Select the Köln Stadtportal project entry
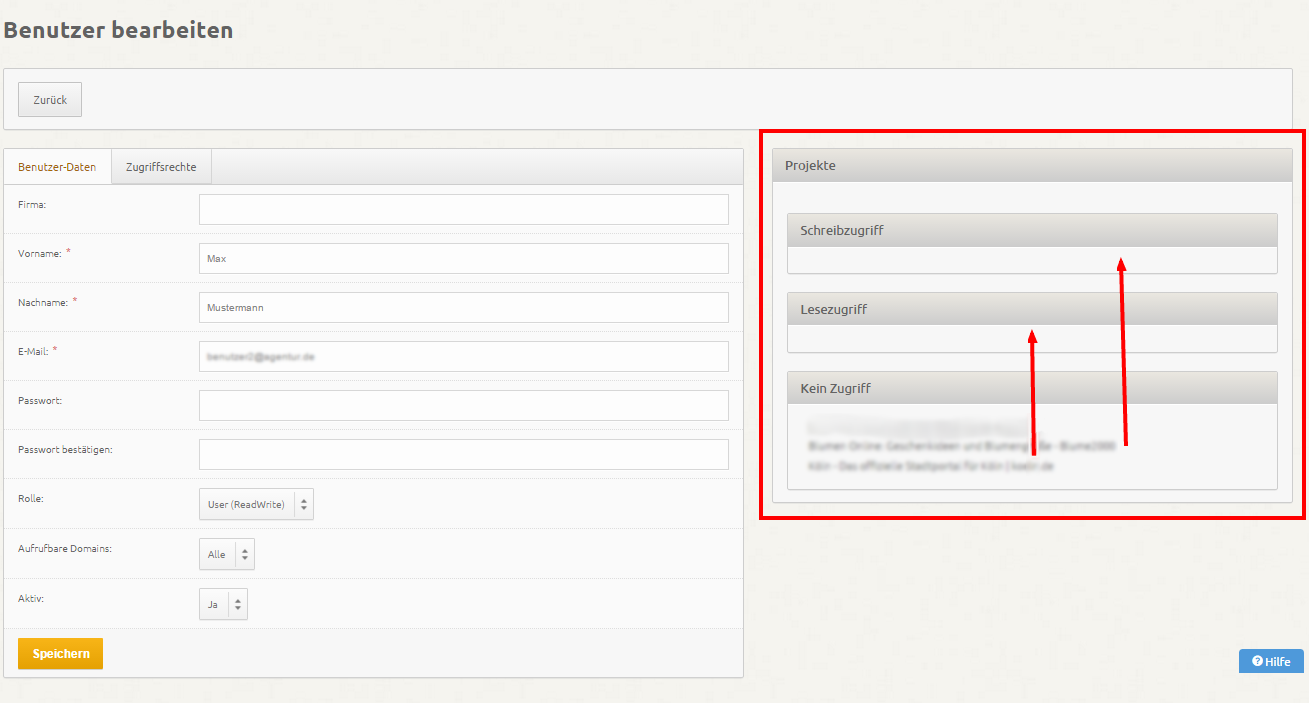The height and width of the screenshot is (703, 1309). point(930,466)
